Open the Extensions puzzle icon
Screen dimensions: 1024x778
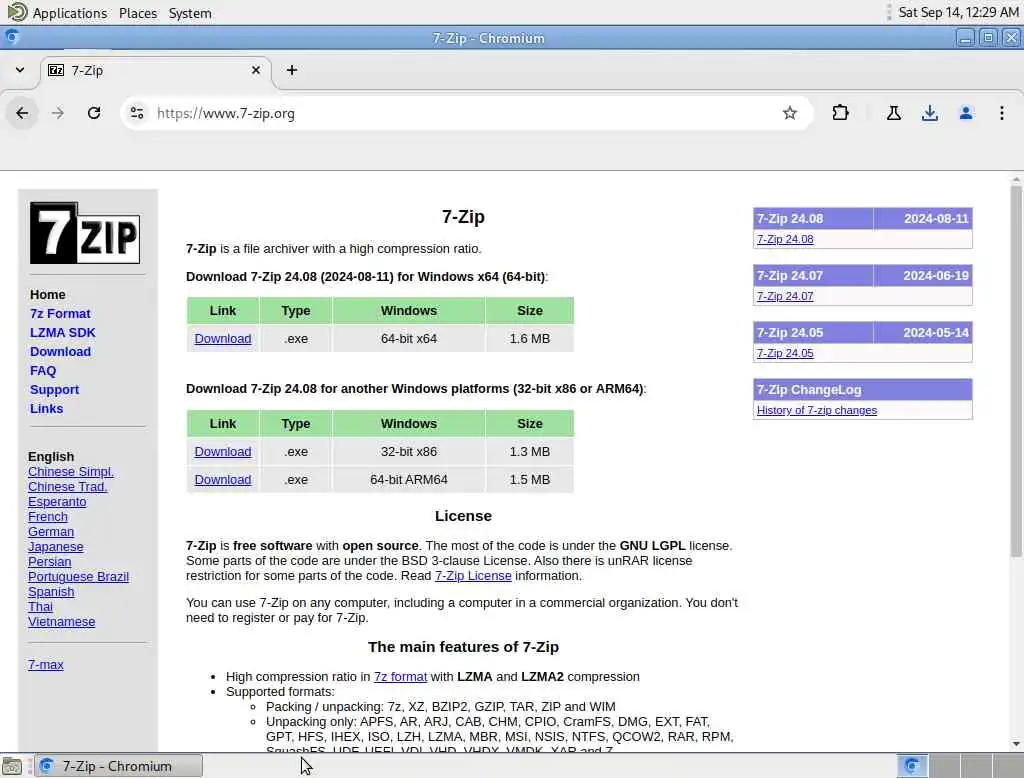click(840, 113)
